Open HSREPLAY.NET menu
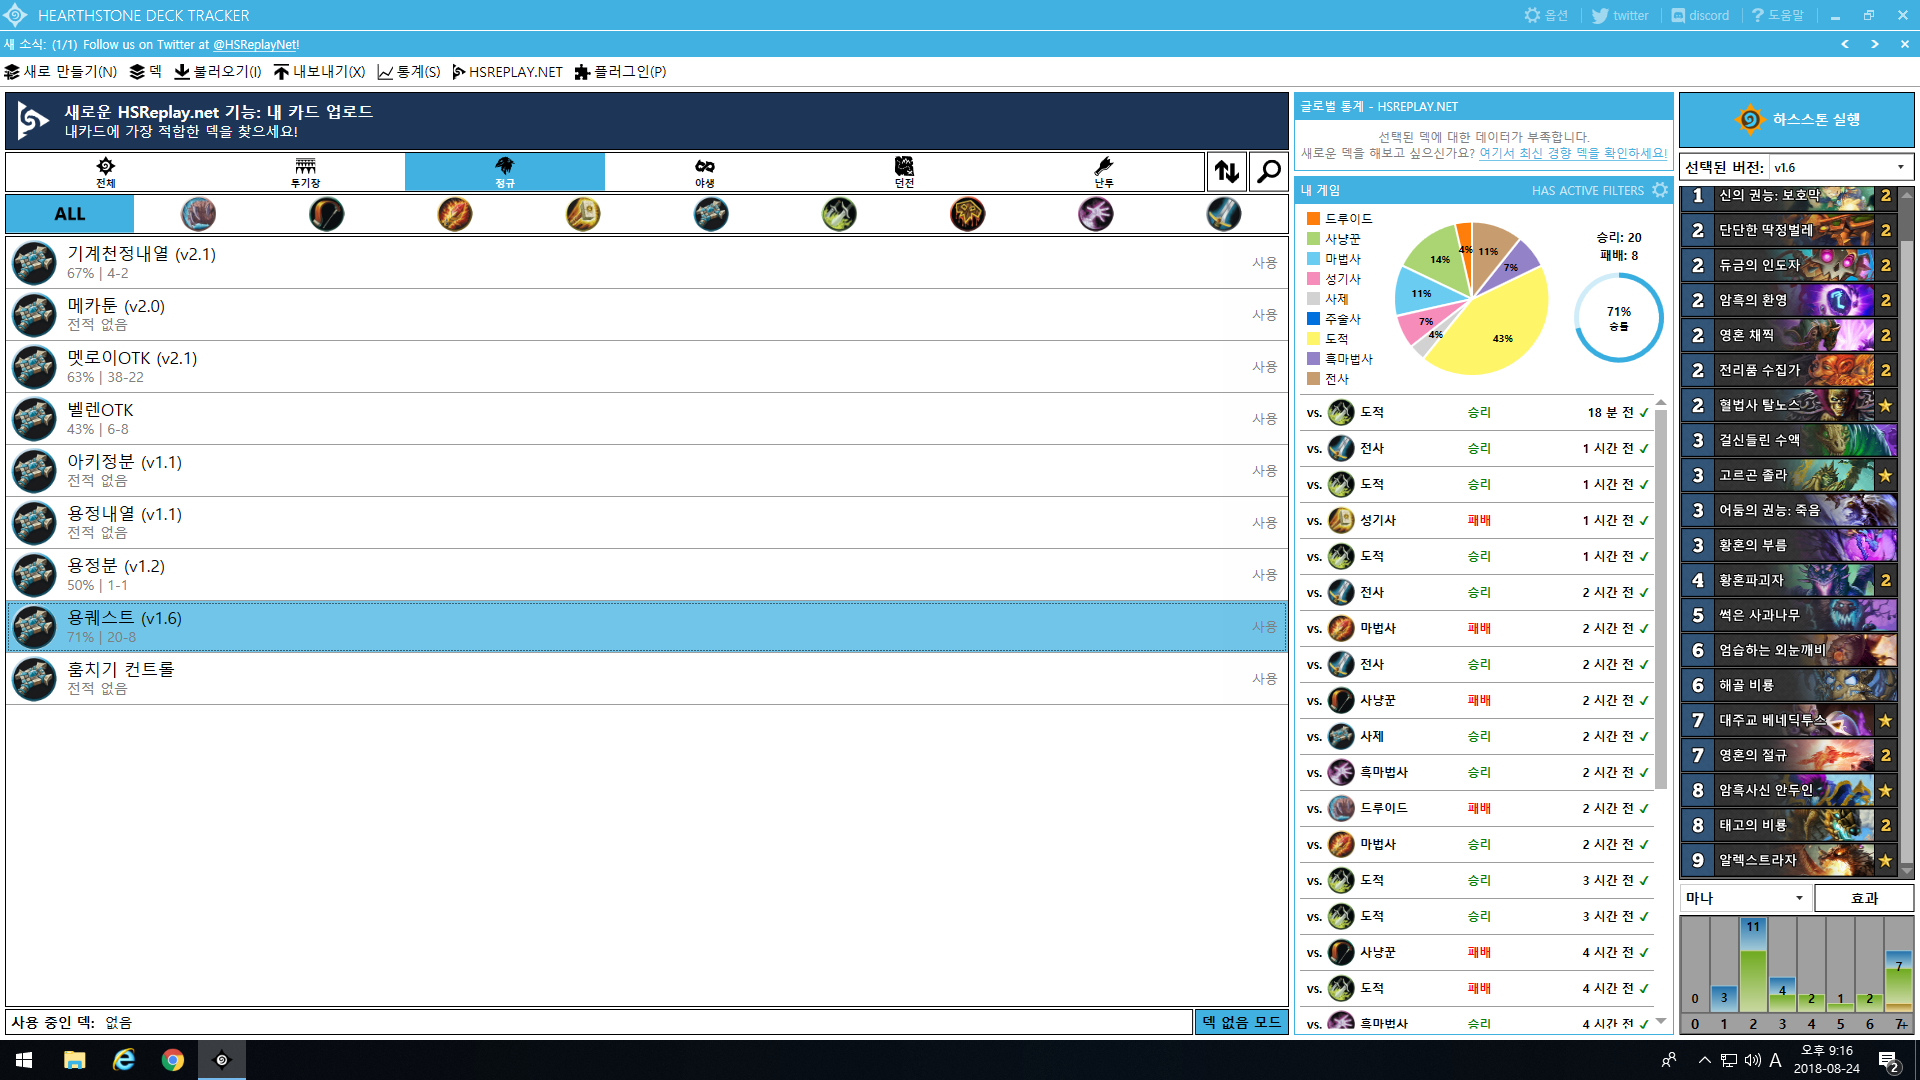The height and width of the screenshot is (1080, 1920). click(508, 72)
